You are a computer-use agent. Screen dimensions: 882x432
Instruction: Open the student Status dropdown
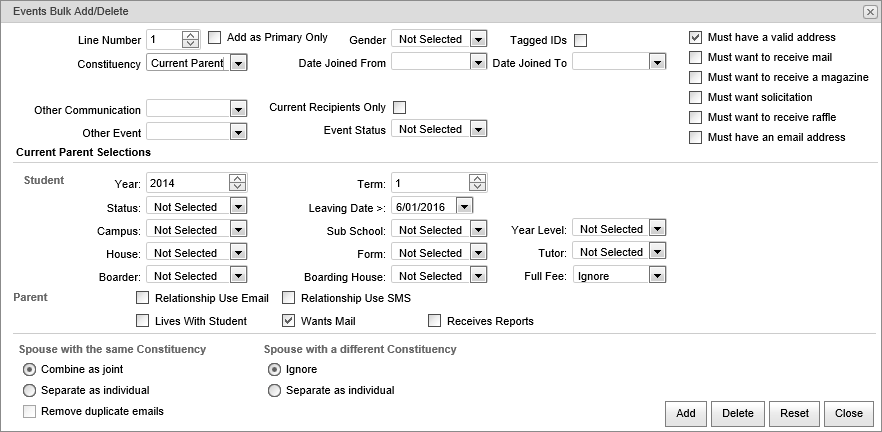coord(238,206)
